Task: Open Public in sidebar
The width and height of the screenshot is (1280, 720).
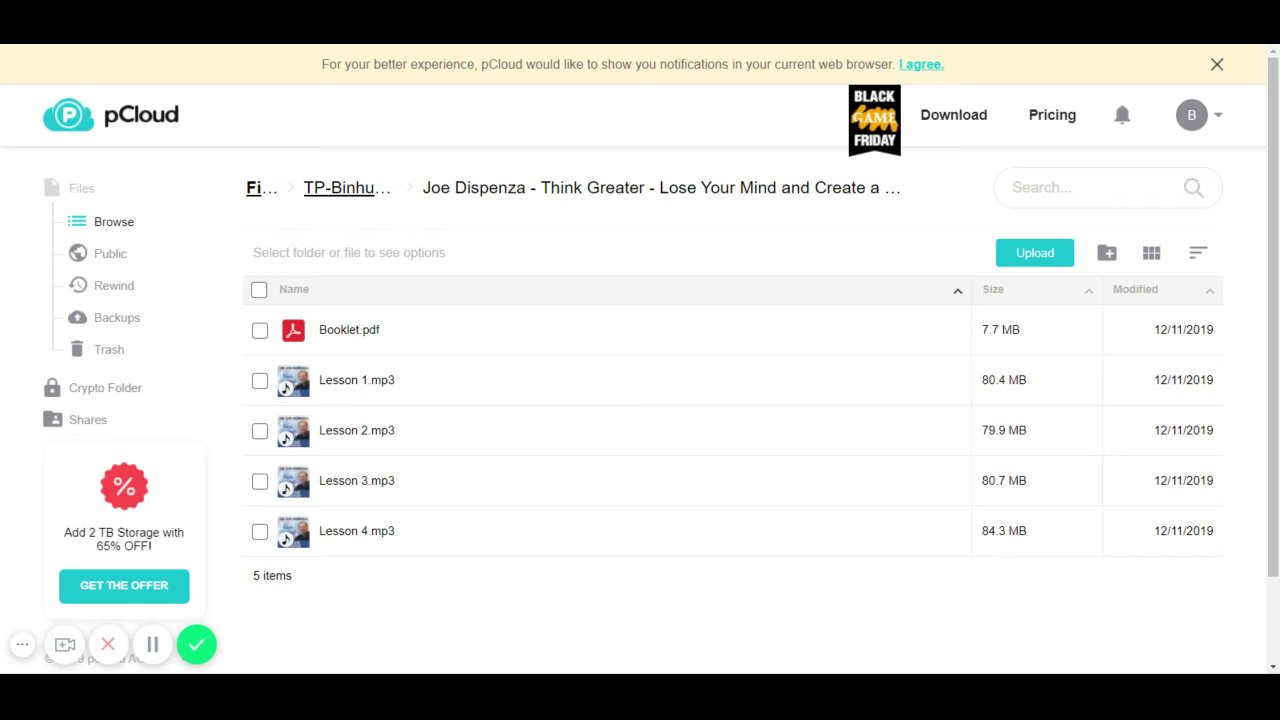Action: coord(98,254)
